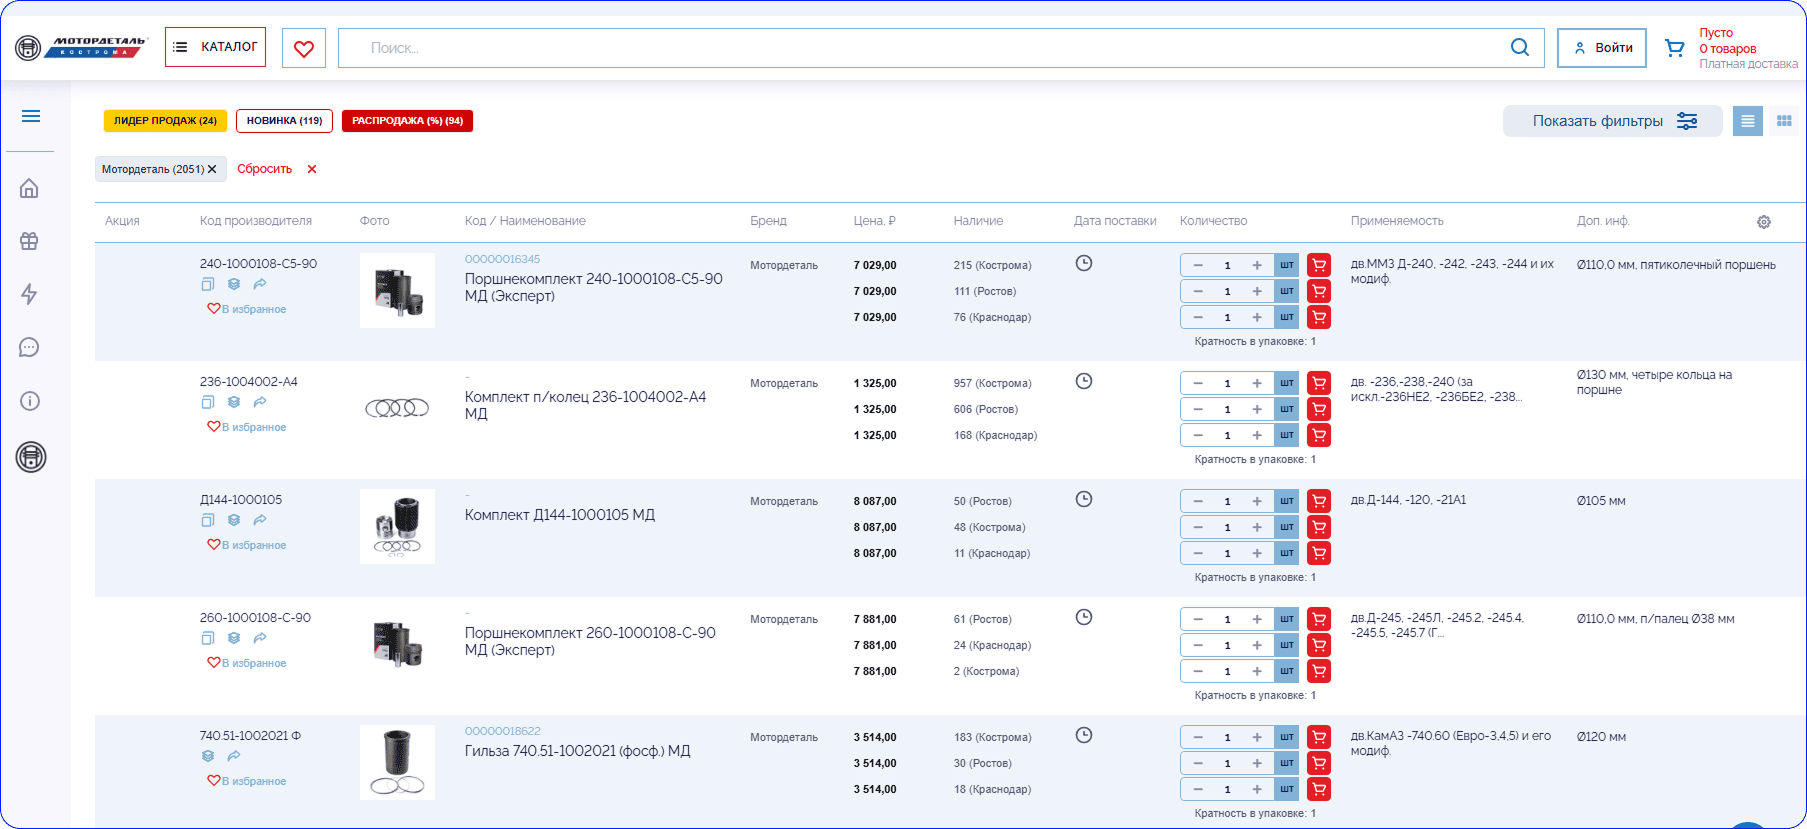Select the НОВИНКА (119) tag

coord(284,121)
